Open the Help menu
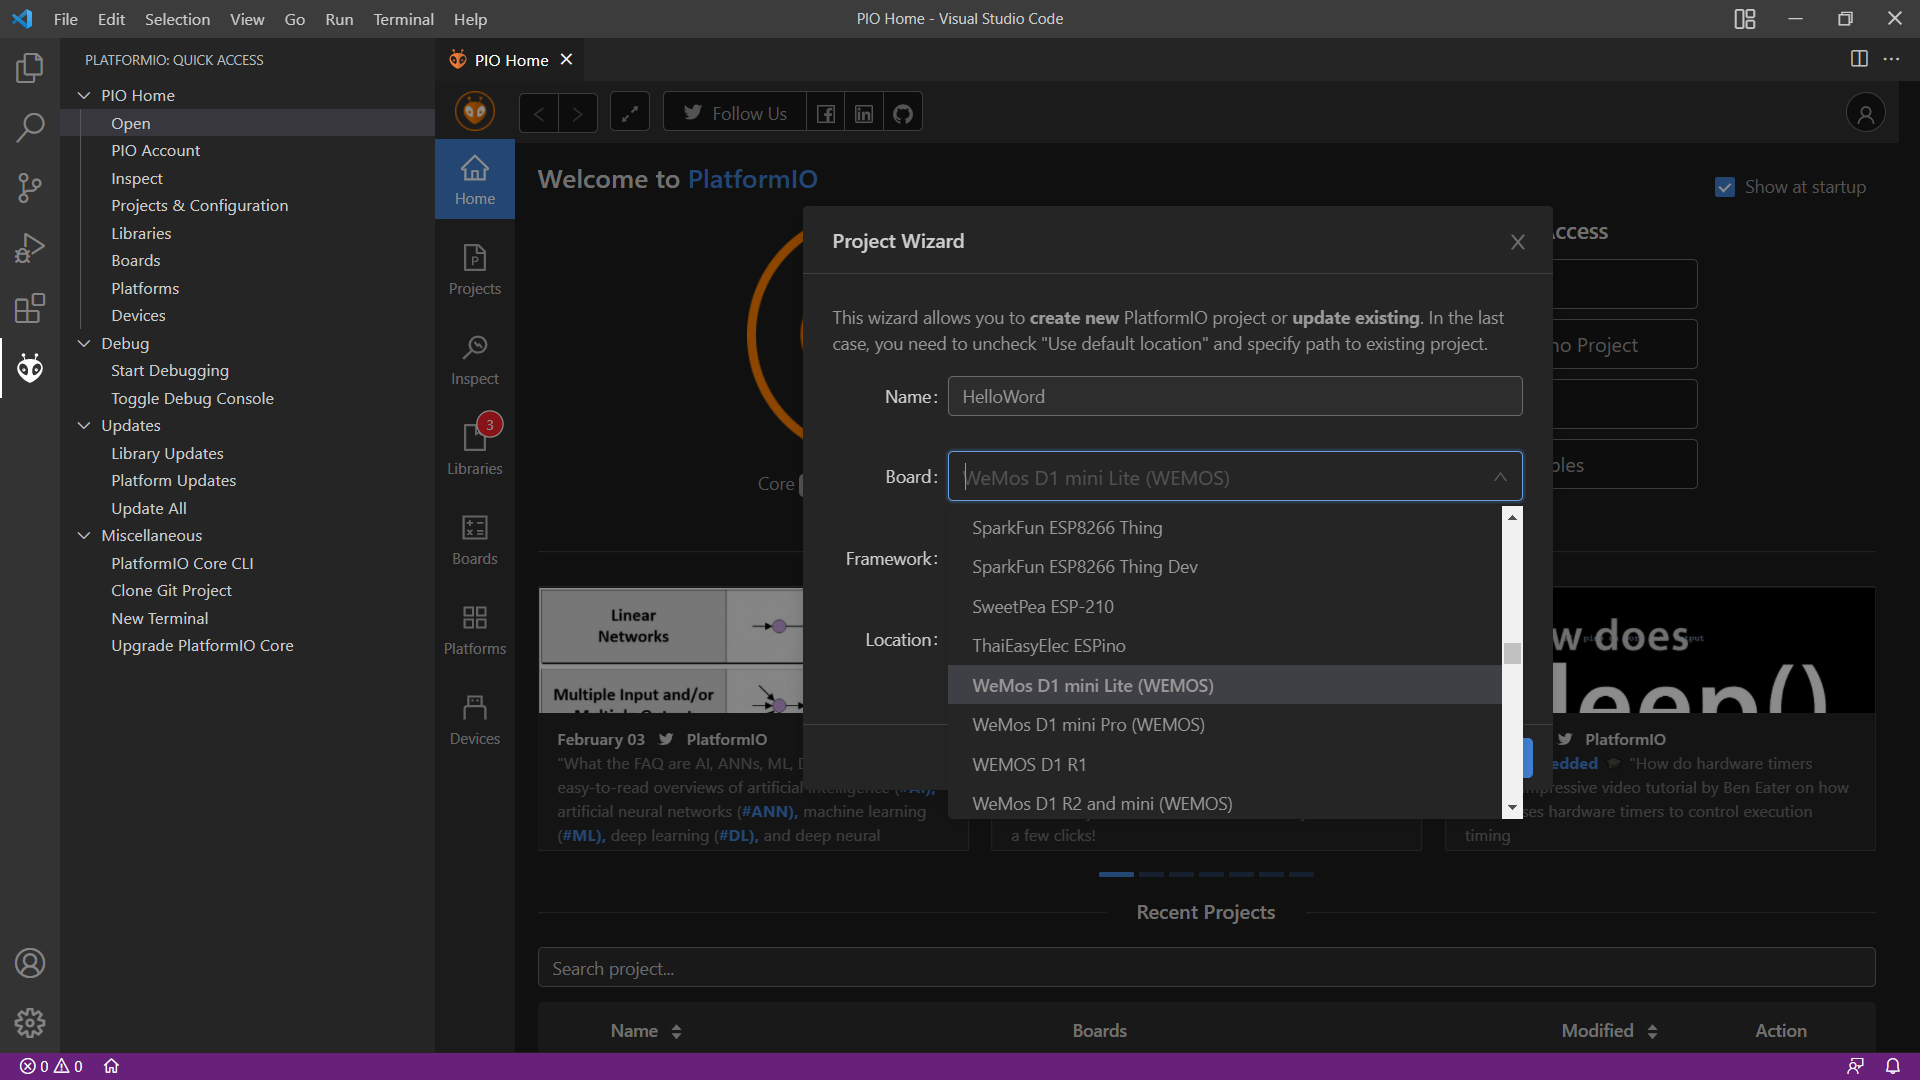This screenshot has height=1080, width=1920. (x=470, y=19)
